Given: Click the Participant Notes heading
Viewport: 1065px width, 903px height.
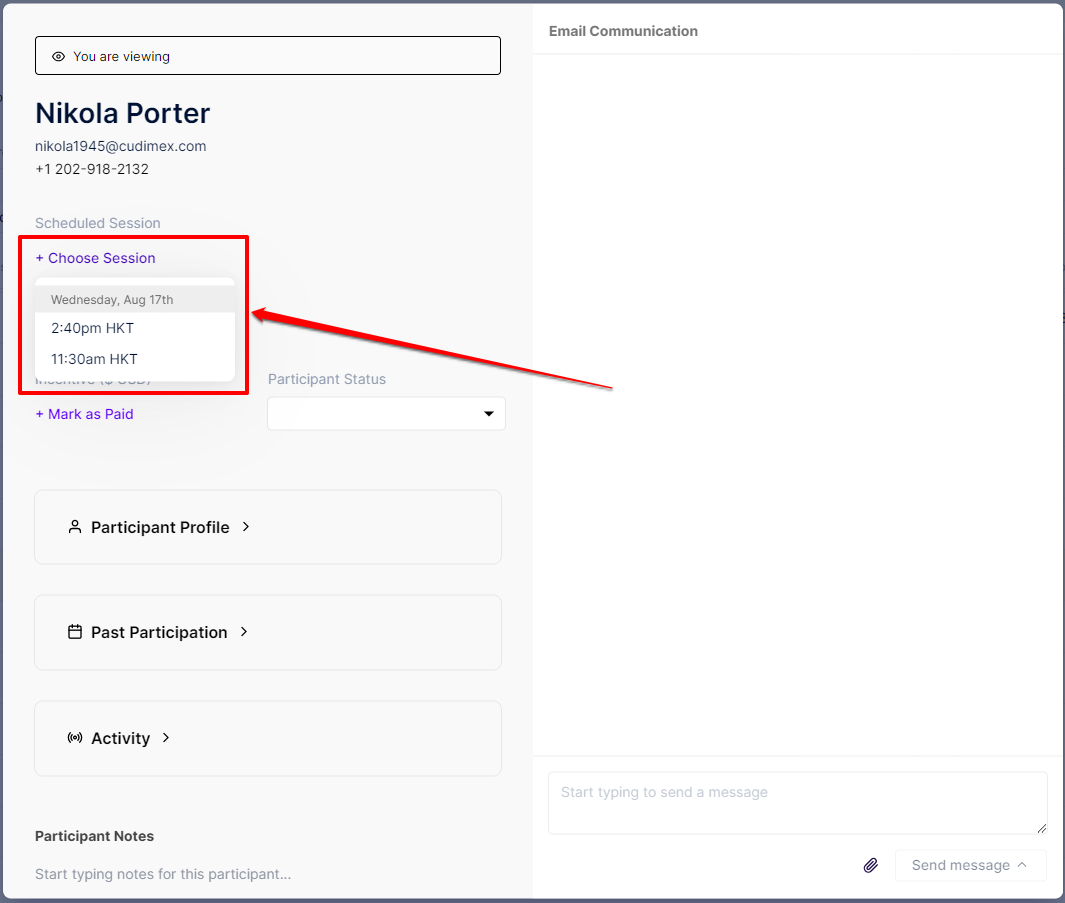Looking at the screenshot, I should pyautogui.click(x=94, y=836).
